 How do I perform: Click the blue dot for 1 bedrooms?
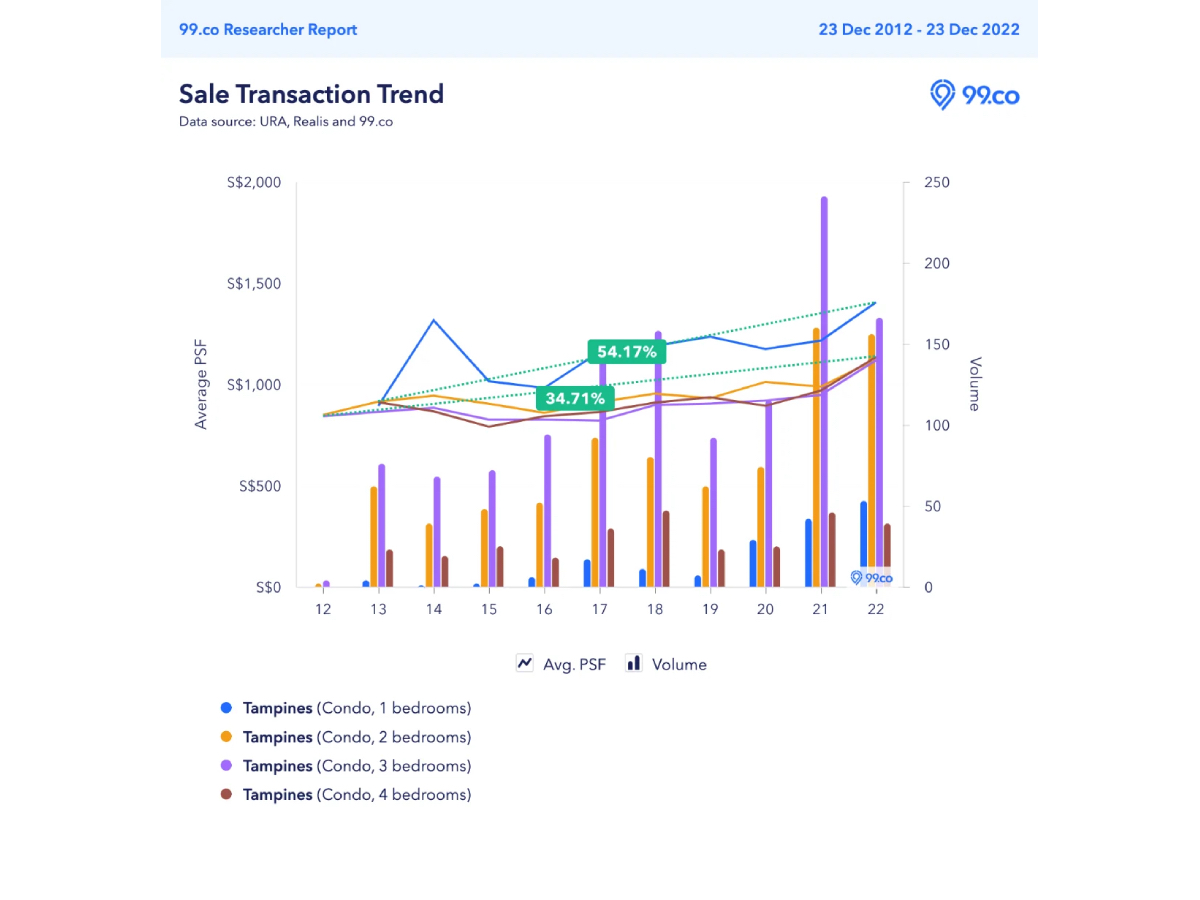(226, 708)
